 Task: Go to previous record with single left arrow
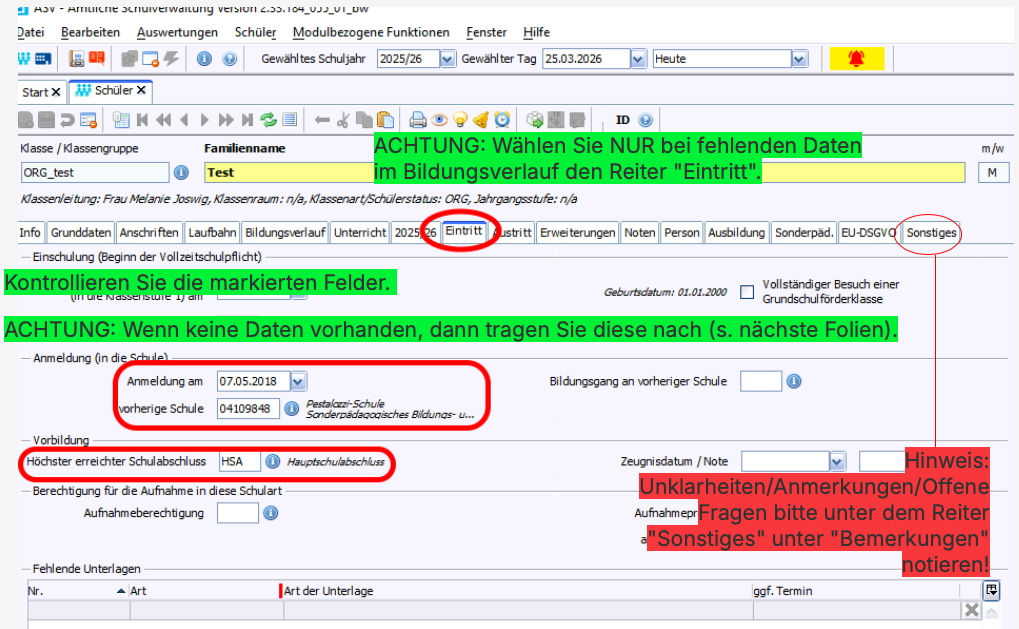tap(184, 120)
